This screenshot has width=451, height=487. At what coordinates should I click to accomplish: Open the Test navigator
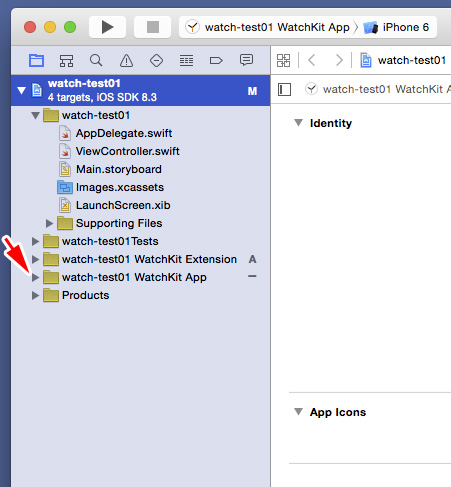click(x=156, y=61)
